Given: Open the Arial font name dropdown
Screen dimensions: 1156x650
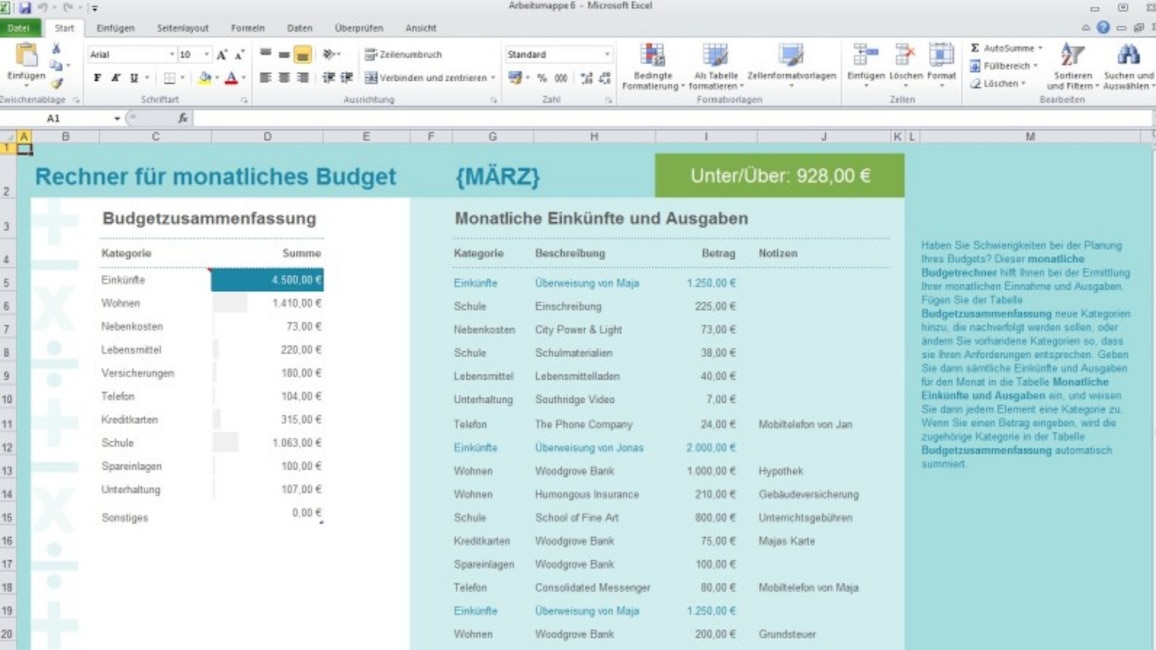Looking at the screenshot, I should [172, 55].
